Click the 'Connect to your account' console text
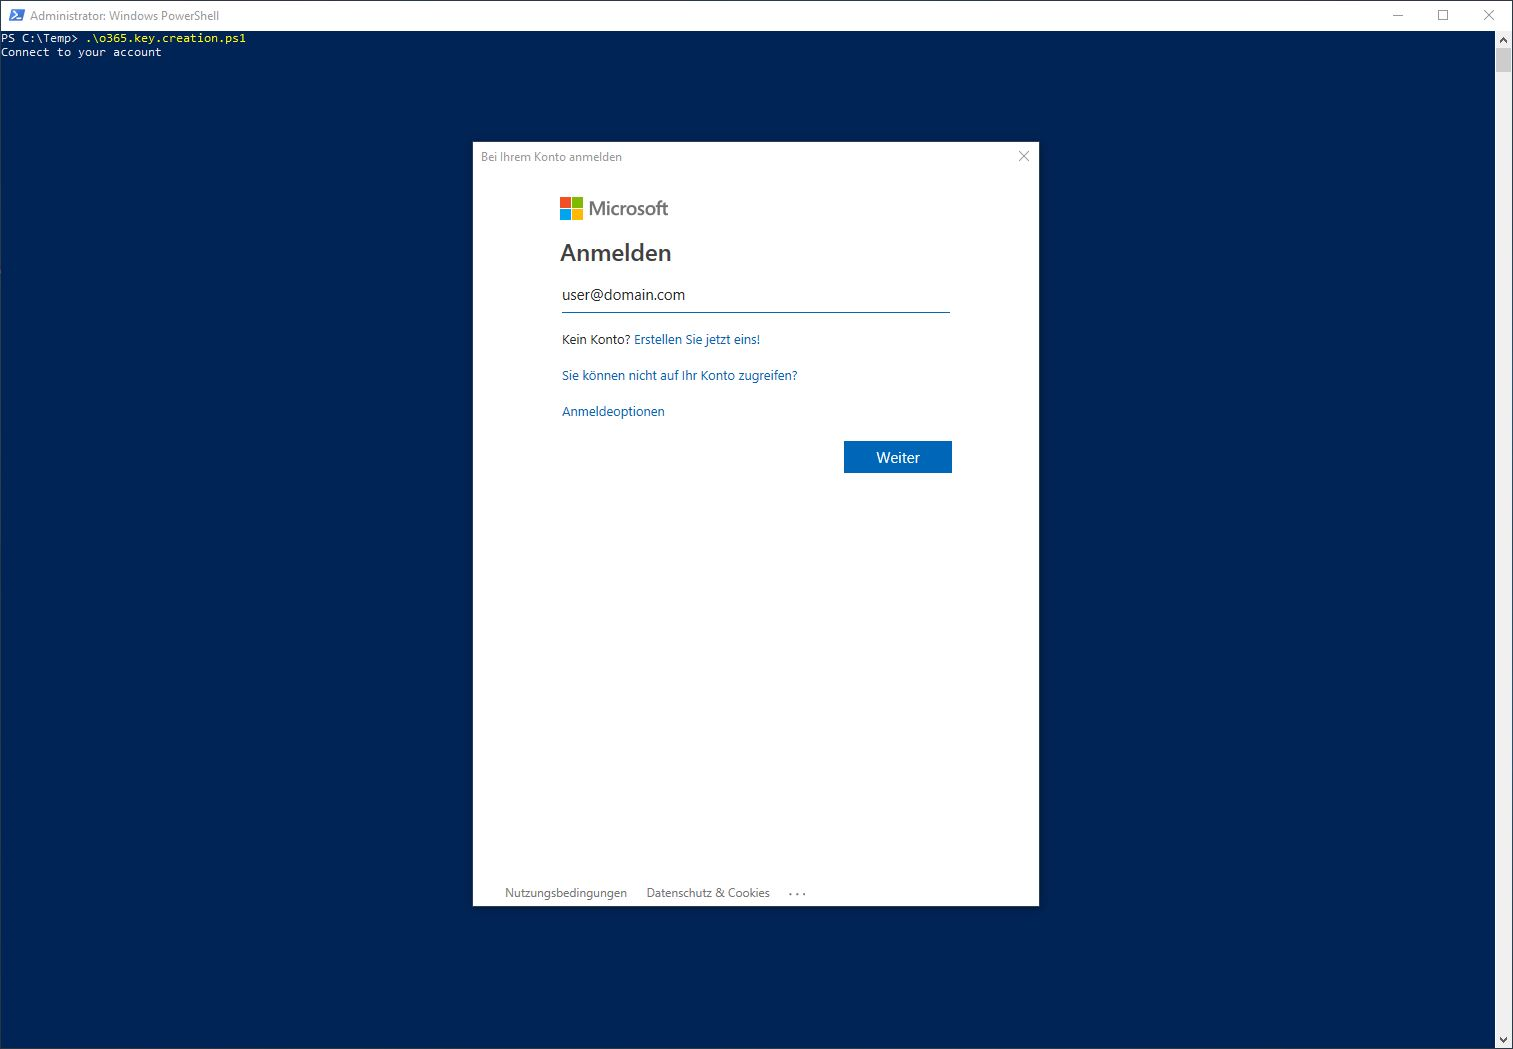This screenshot has width=1513, height=1049. [81, 52]
